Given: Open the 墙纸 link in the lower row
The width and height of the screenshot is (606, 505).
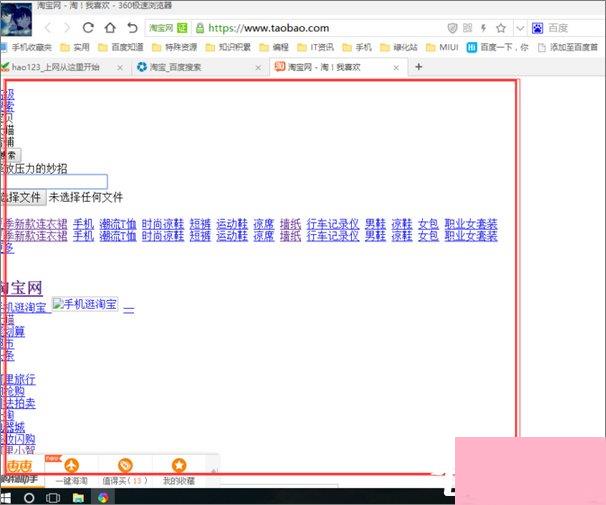Looking at the screenshot, I should (x=290, y=236).
